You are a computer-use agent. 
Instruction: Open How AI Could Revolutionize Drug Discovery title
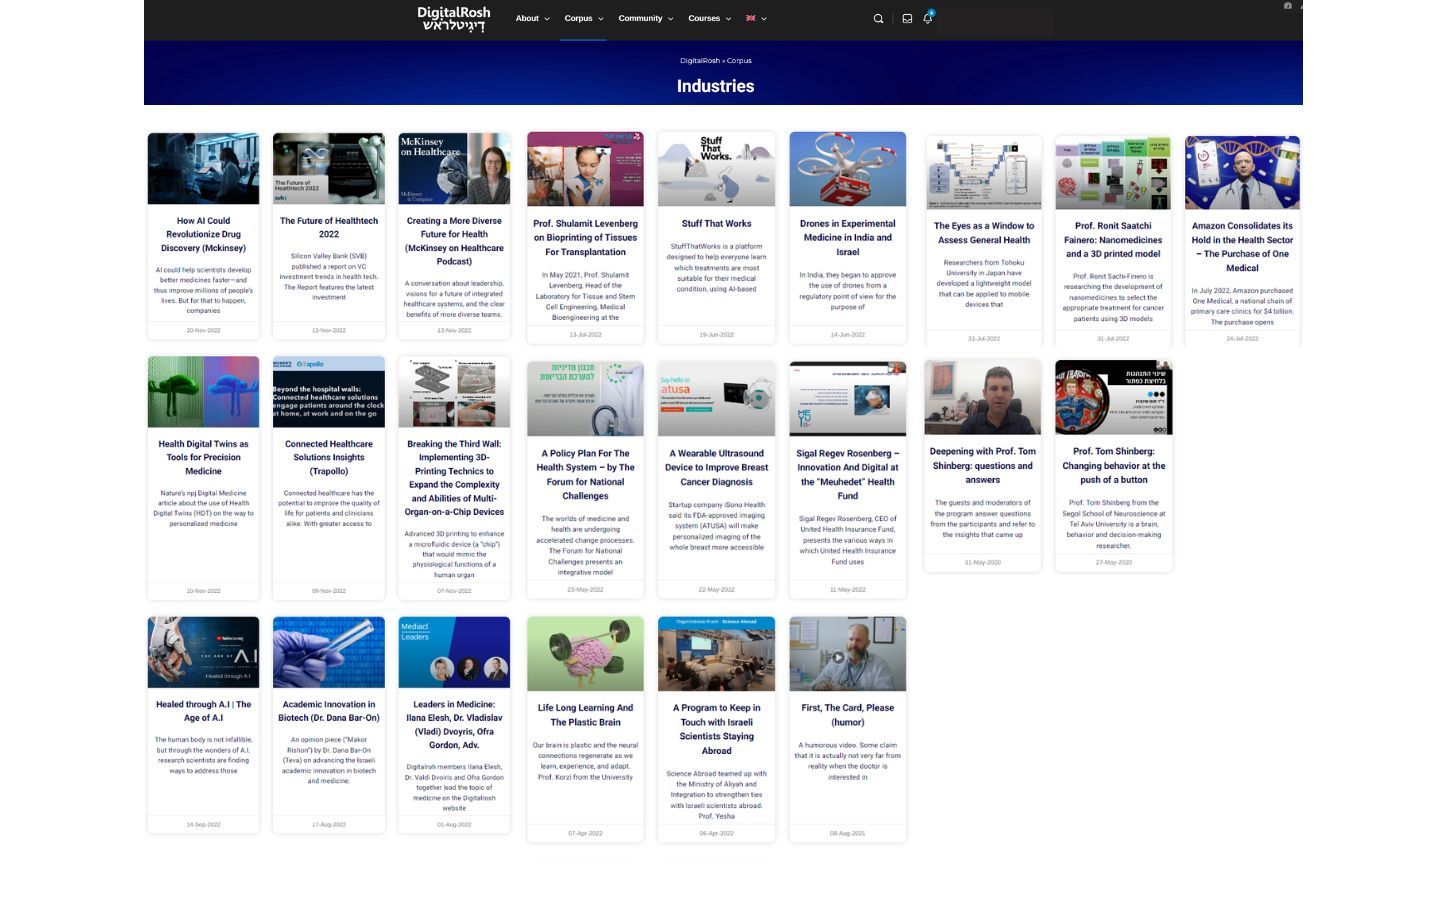203,234
